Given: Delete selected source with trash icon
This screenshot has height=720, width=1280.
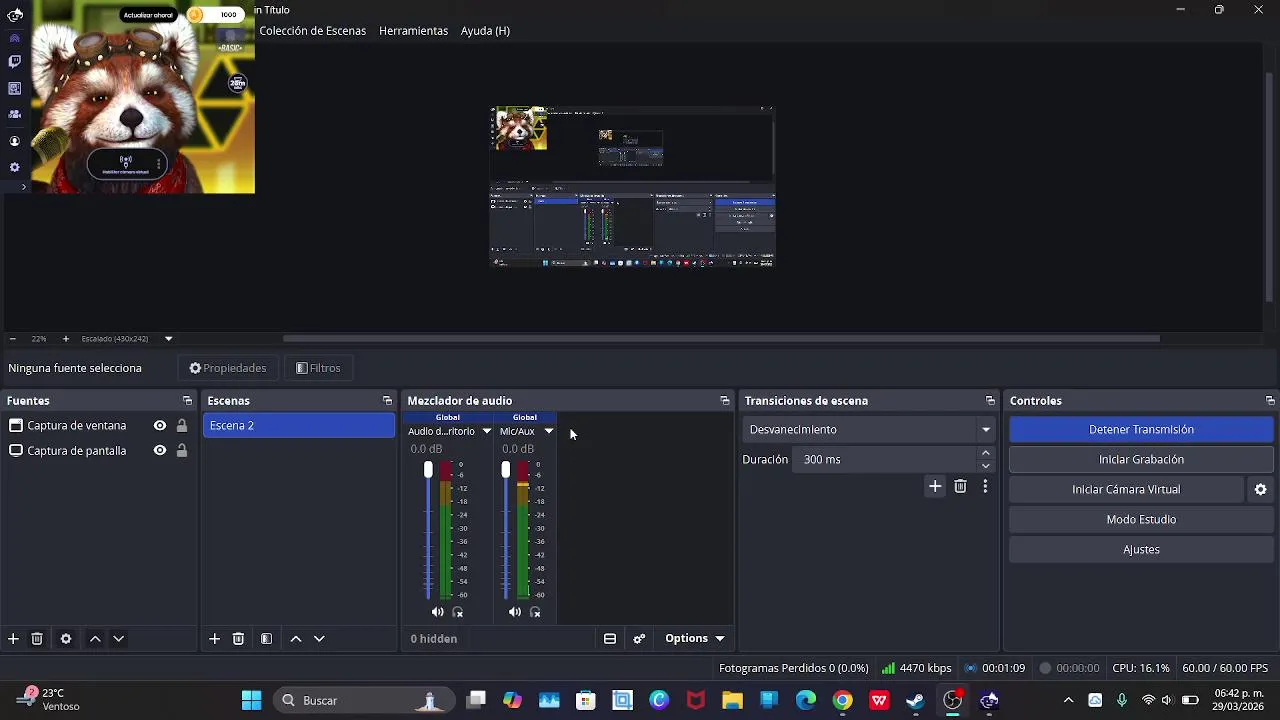Looking at the screenshot, I should pos(37,639).
